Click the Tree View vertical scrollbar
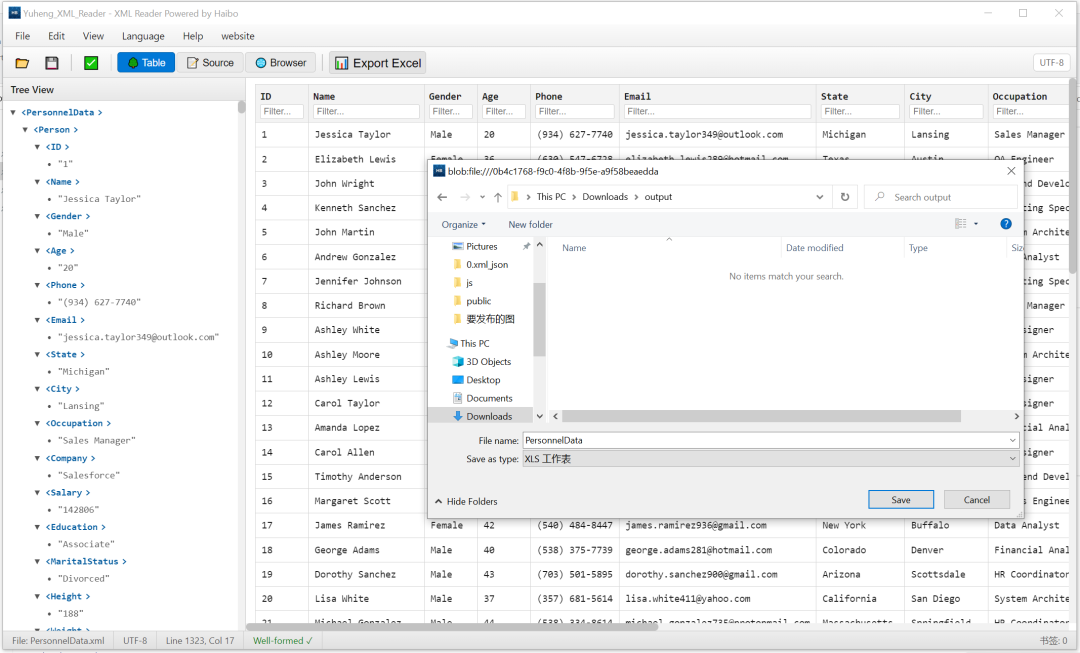 pyautogui.click(x=241, y=107)
